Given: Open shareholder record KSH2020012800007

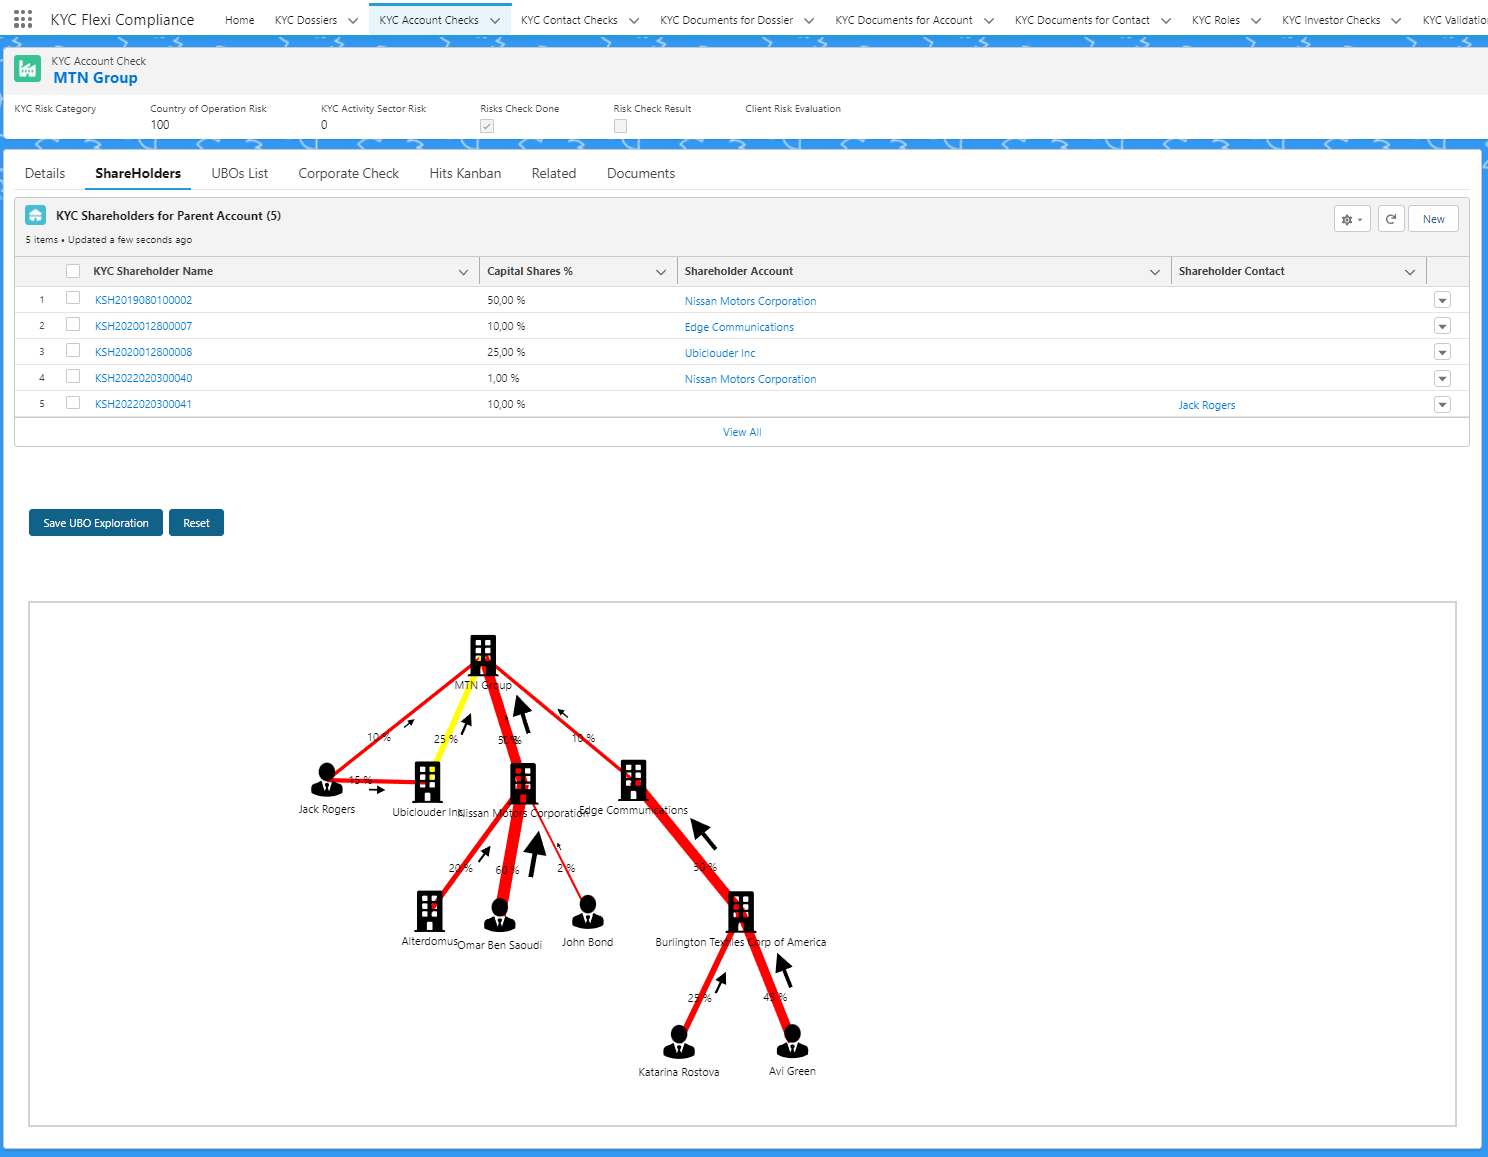Looking at the screenshot, I should 143,326.
